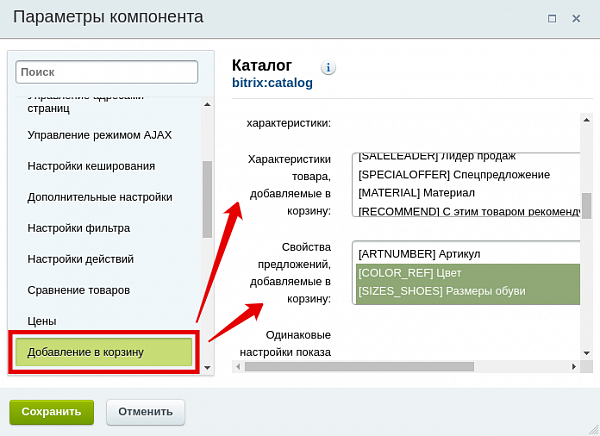Image resolution: width=600 pixels, height=436 pixels.
Task: Select [SPECIALOFFER] Спецпредложение in properties list
Action: click(x=454, y=174)
